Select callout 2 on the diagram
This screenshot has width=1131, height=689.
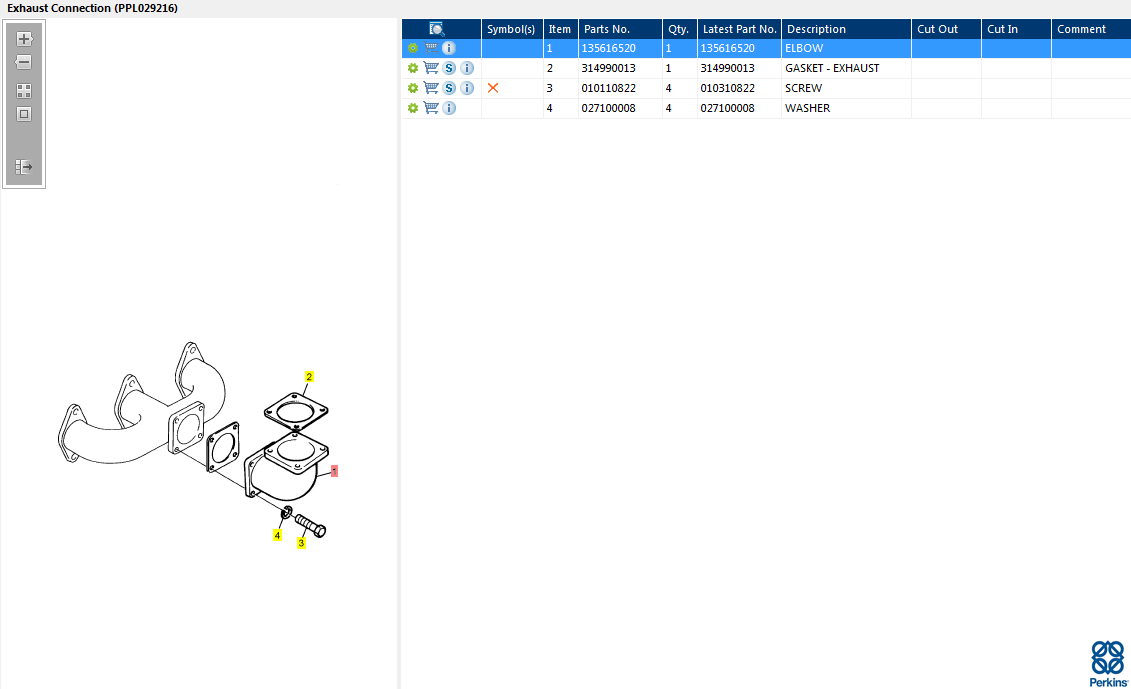click(x=309, y=377)
